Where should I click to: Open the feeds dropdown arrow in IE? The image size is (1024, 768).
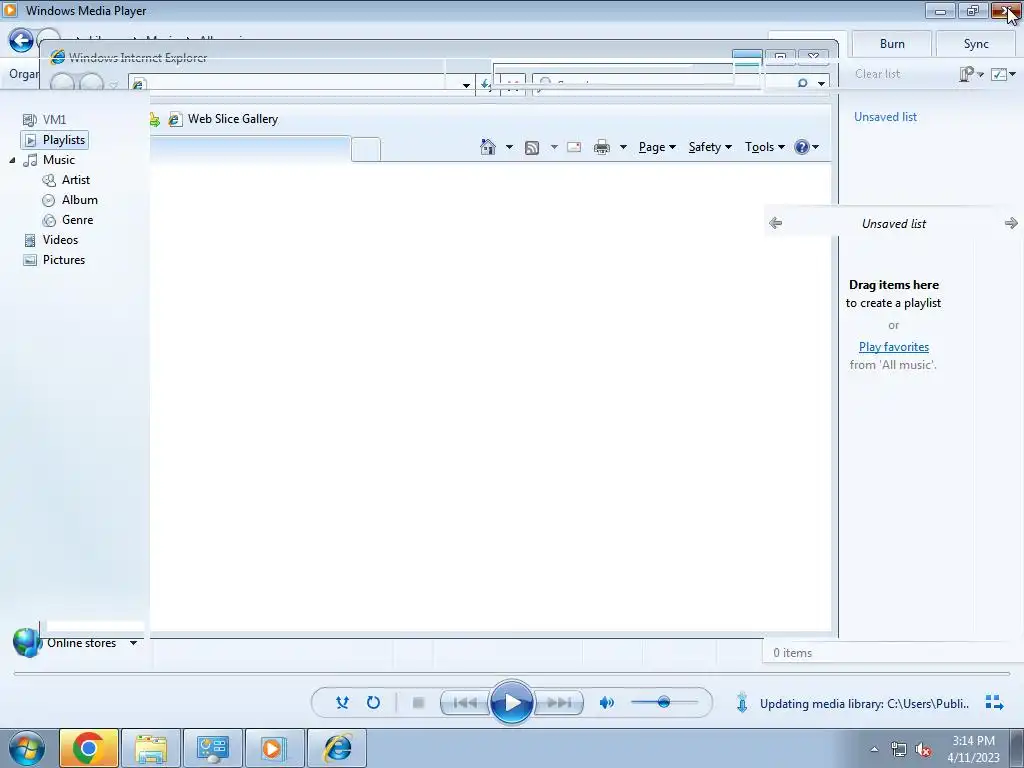pos(554,147)
